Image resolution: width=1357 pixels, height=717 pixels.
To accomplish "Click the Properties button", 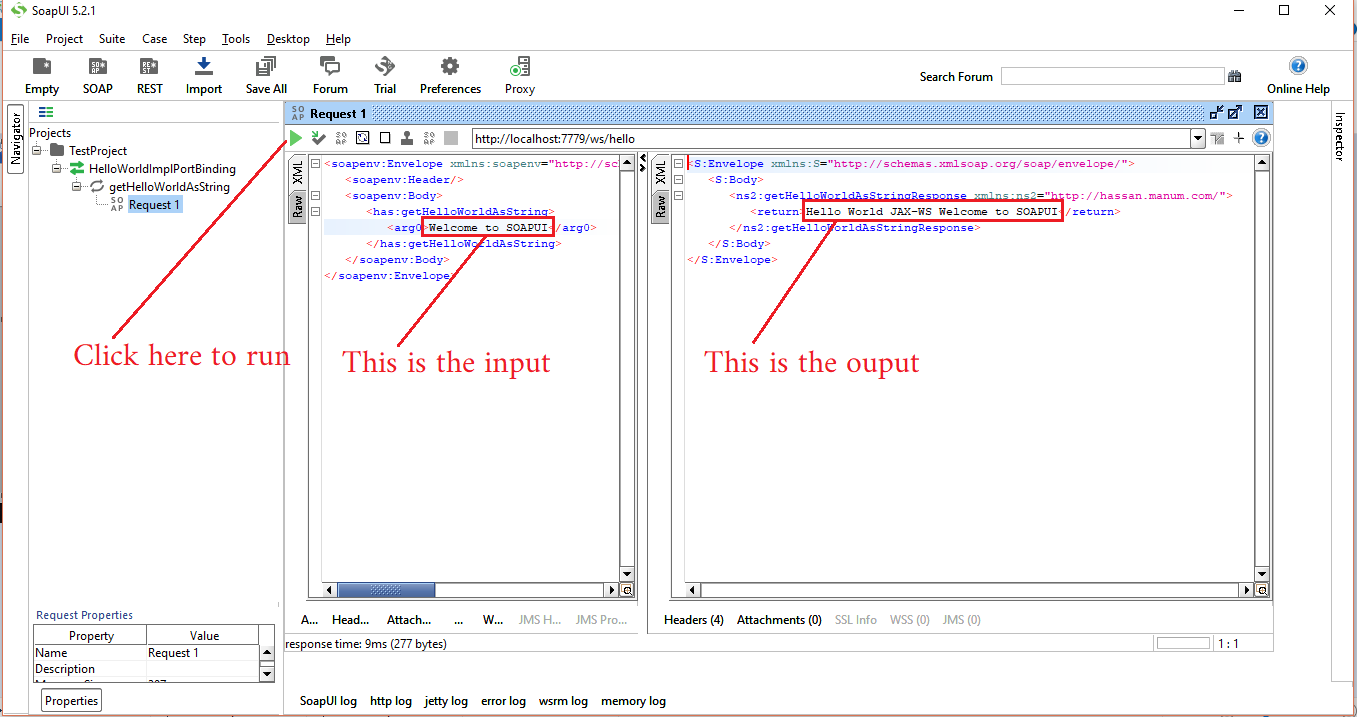I will (72, 701).
